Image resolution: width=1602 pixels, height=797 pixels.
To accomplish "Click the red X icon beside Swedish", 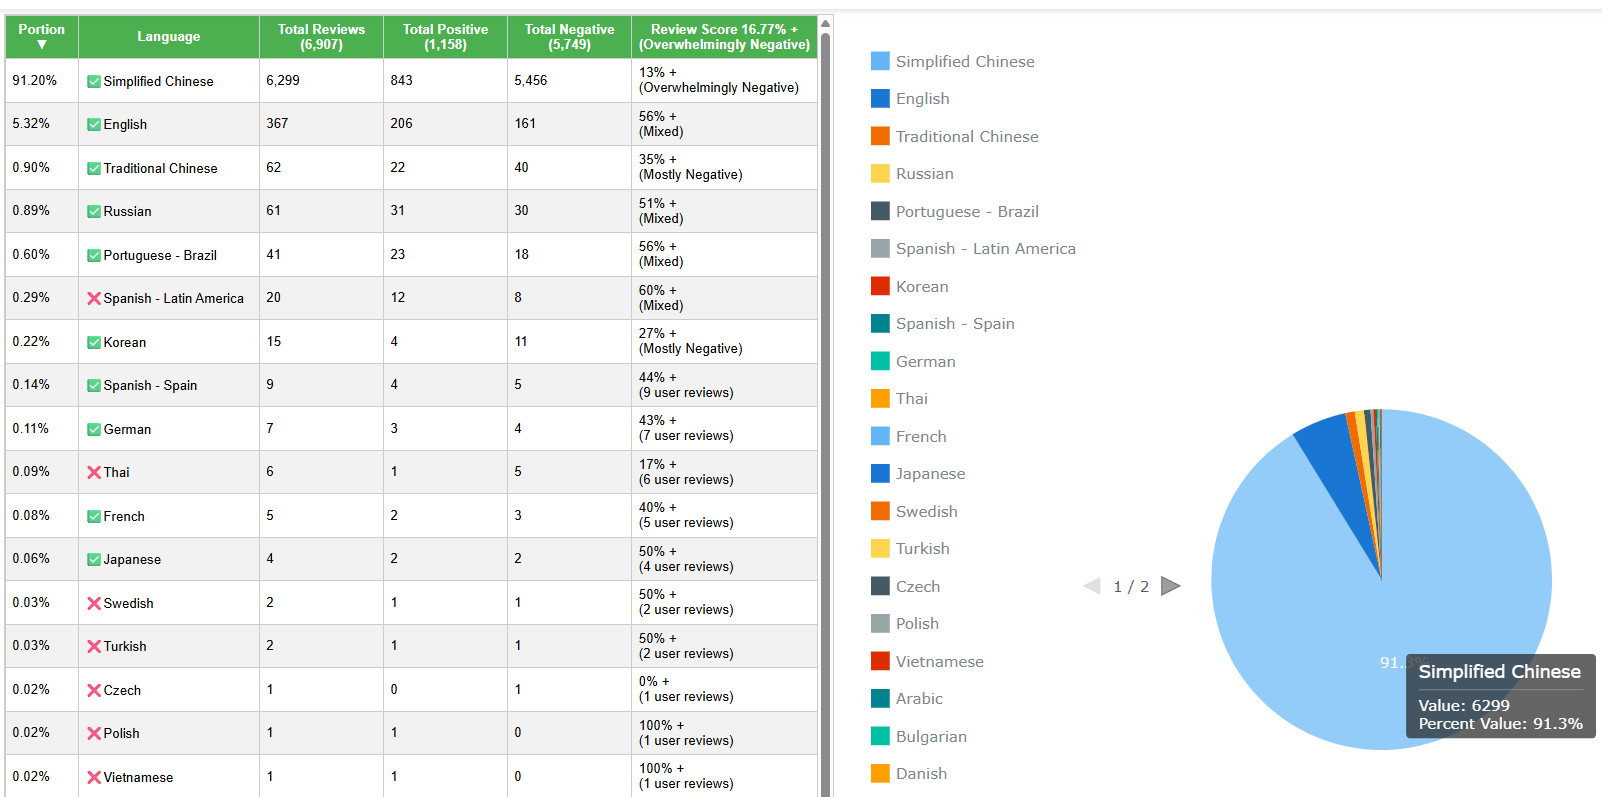I will click(94, 604).
